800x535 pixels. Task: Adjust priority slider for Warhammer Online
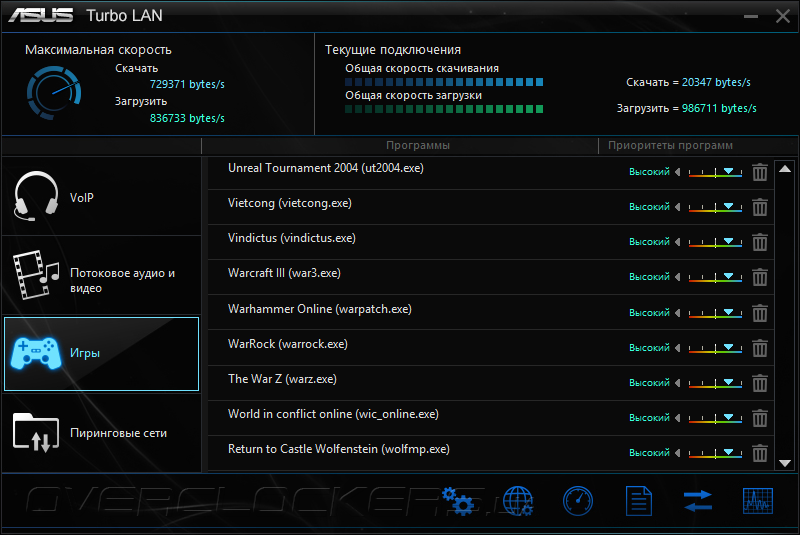[715, 313]
